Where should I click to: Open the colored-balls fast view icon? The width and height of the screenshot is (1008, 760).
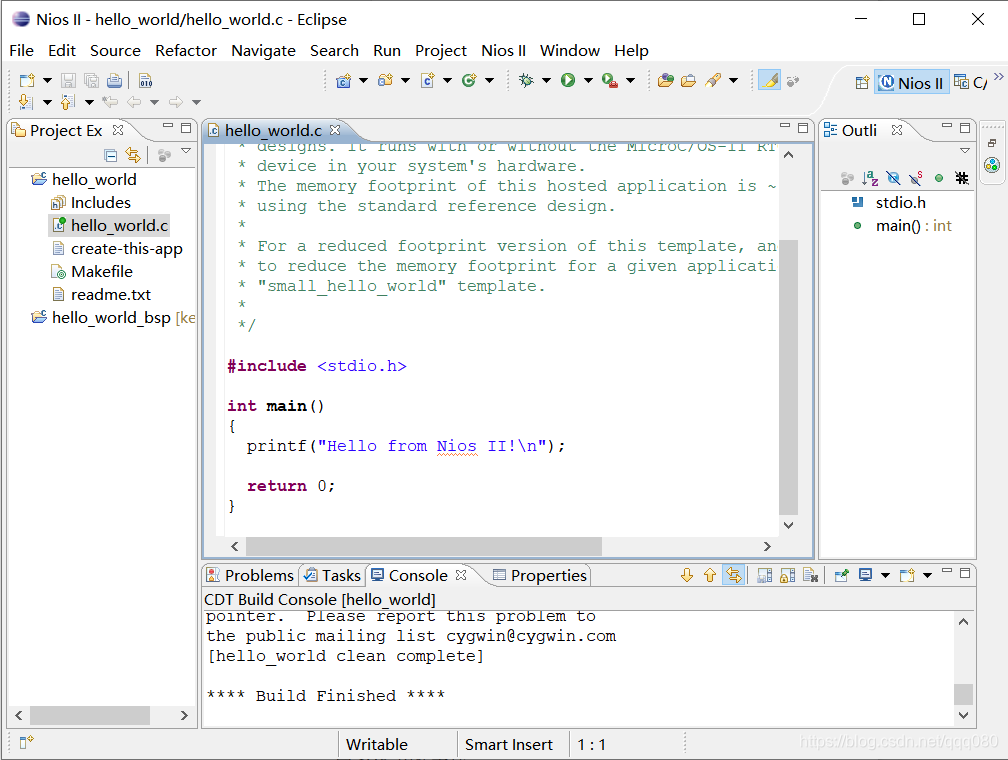coord(992,165)
